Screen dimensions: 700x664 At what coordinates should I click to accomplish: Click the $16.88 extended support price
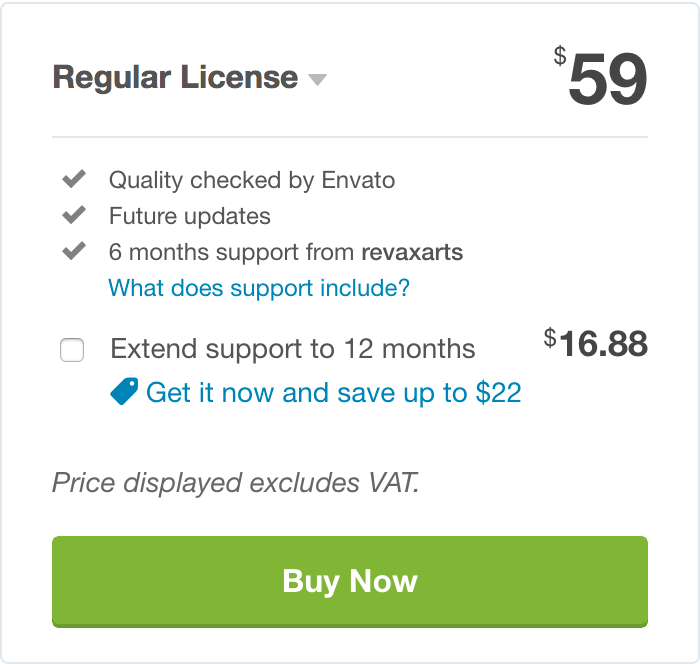pos(596,343)
